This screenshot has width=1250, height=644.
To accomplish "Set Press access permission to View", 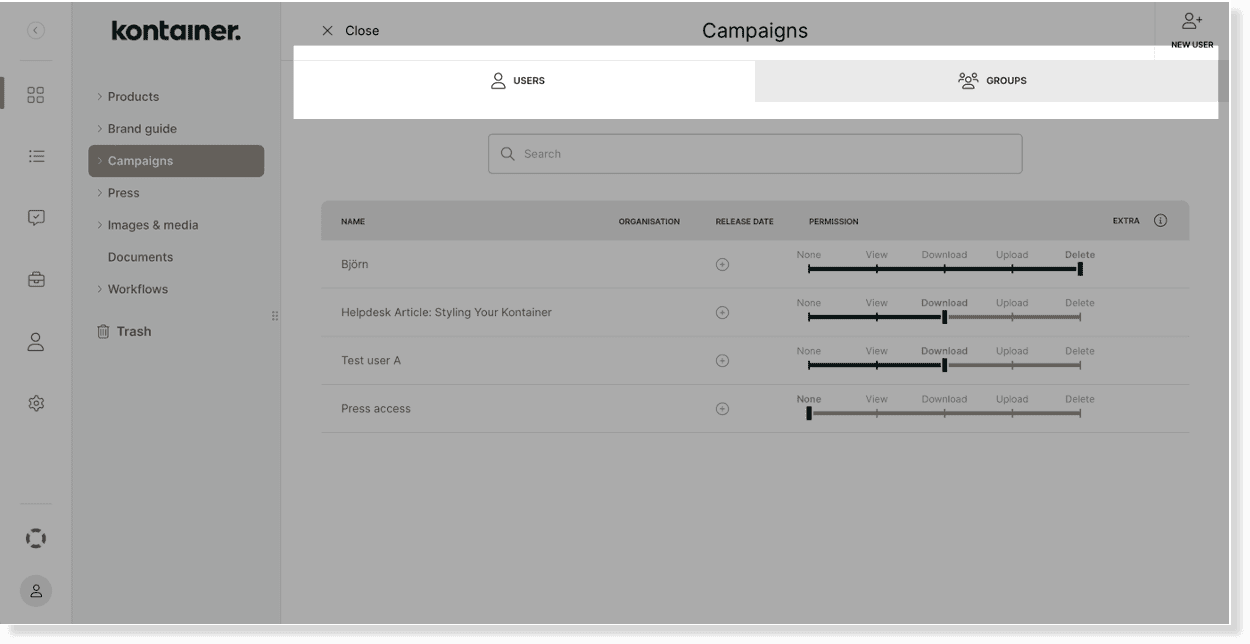I will [x=876, y=412].
